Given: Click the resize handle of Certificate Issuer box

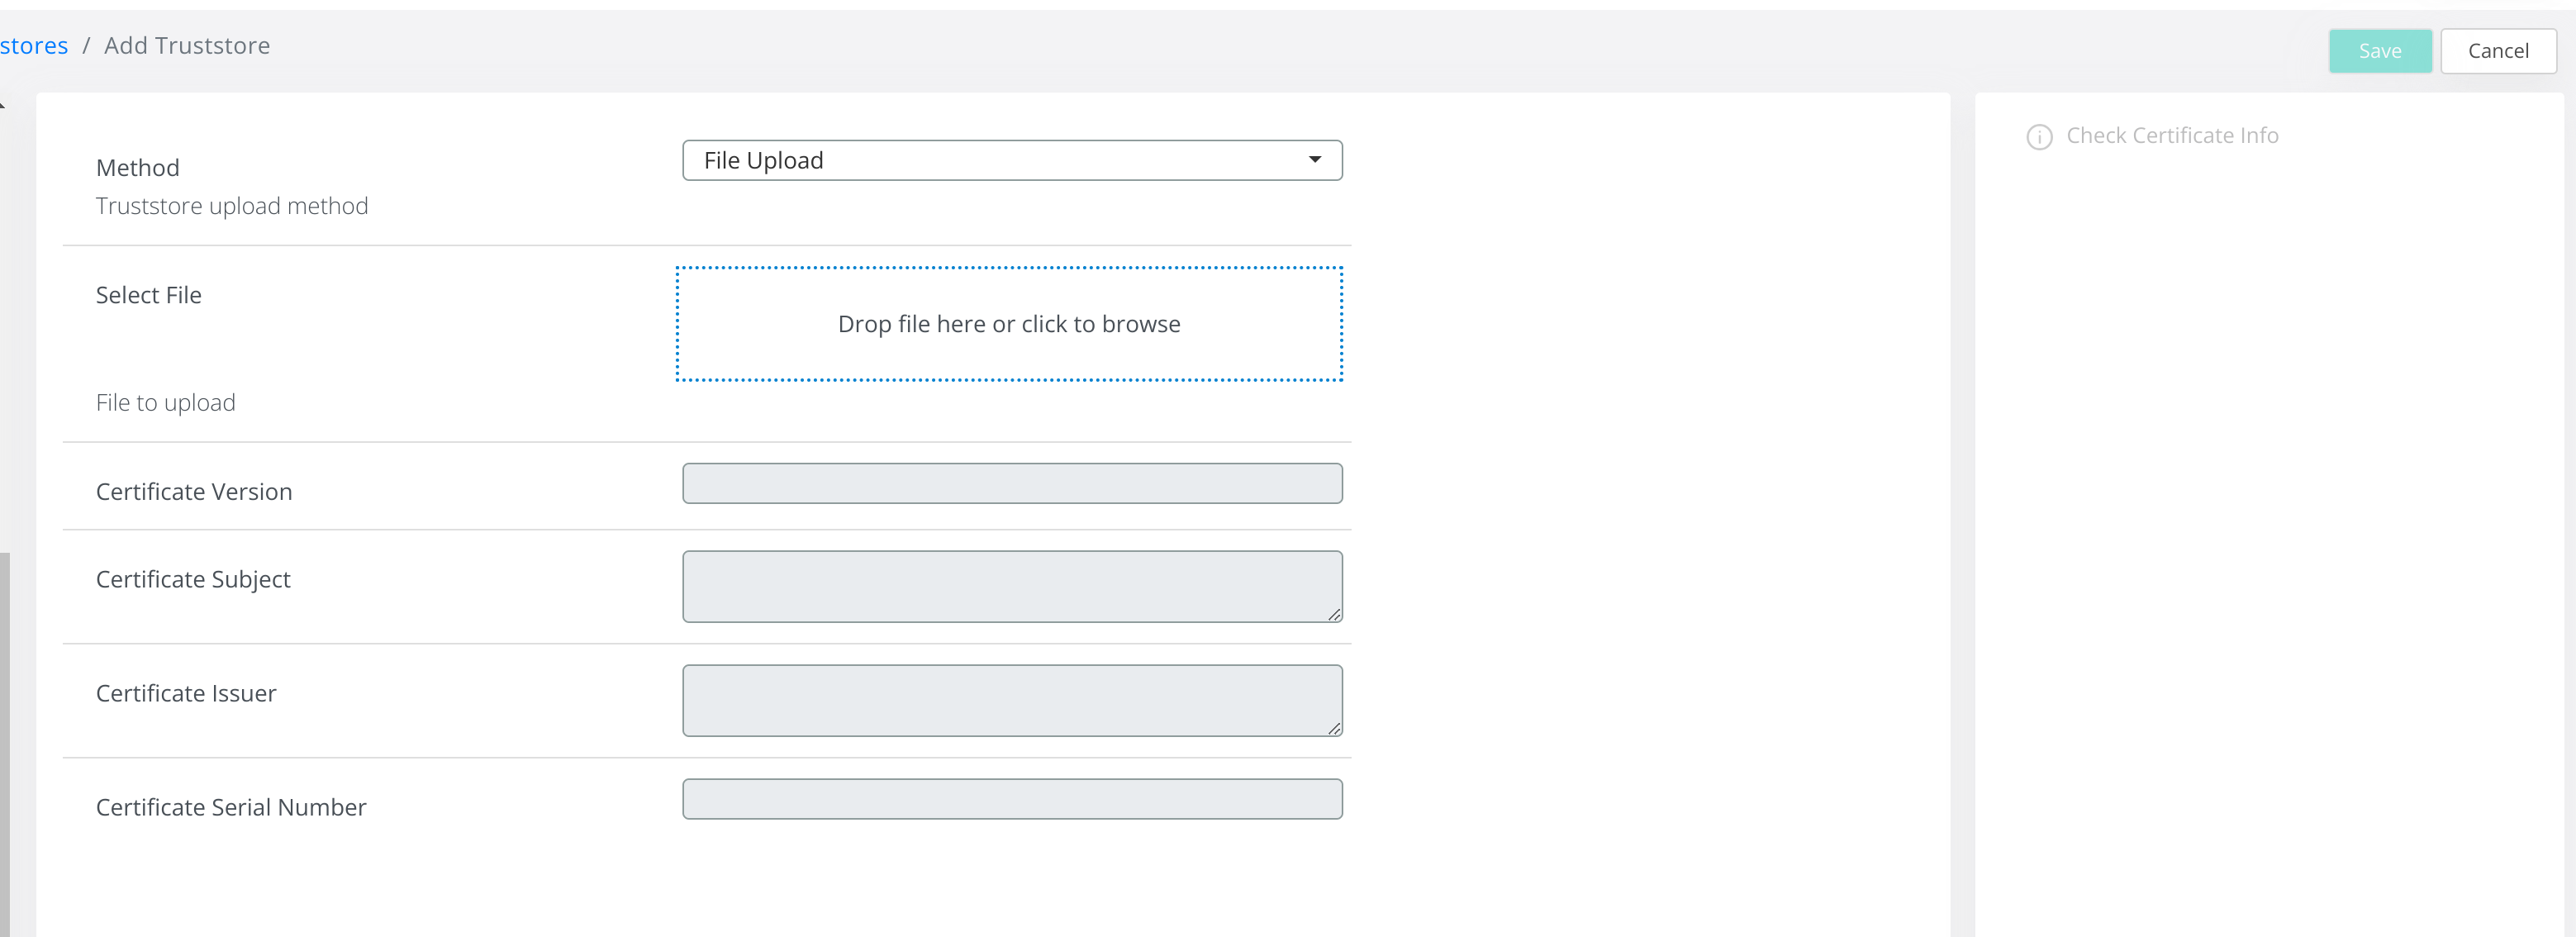Looking at the screenshot, I should click(x=1334, y=729).
